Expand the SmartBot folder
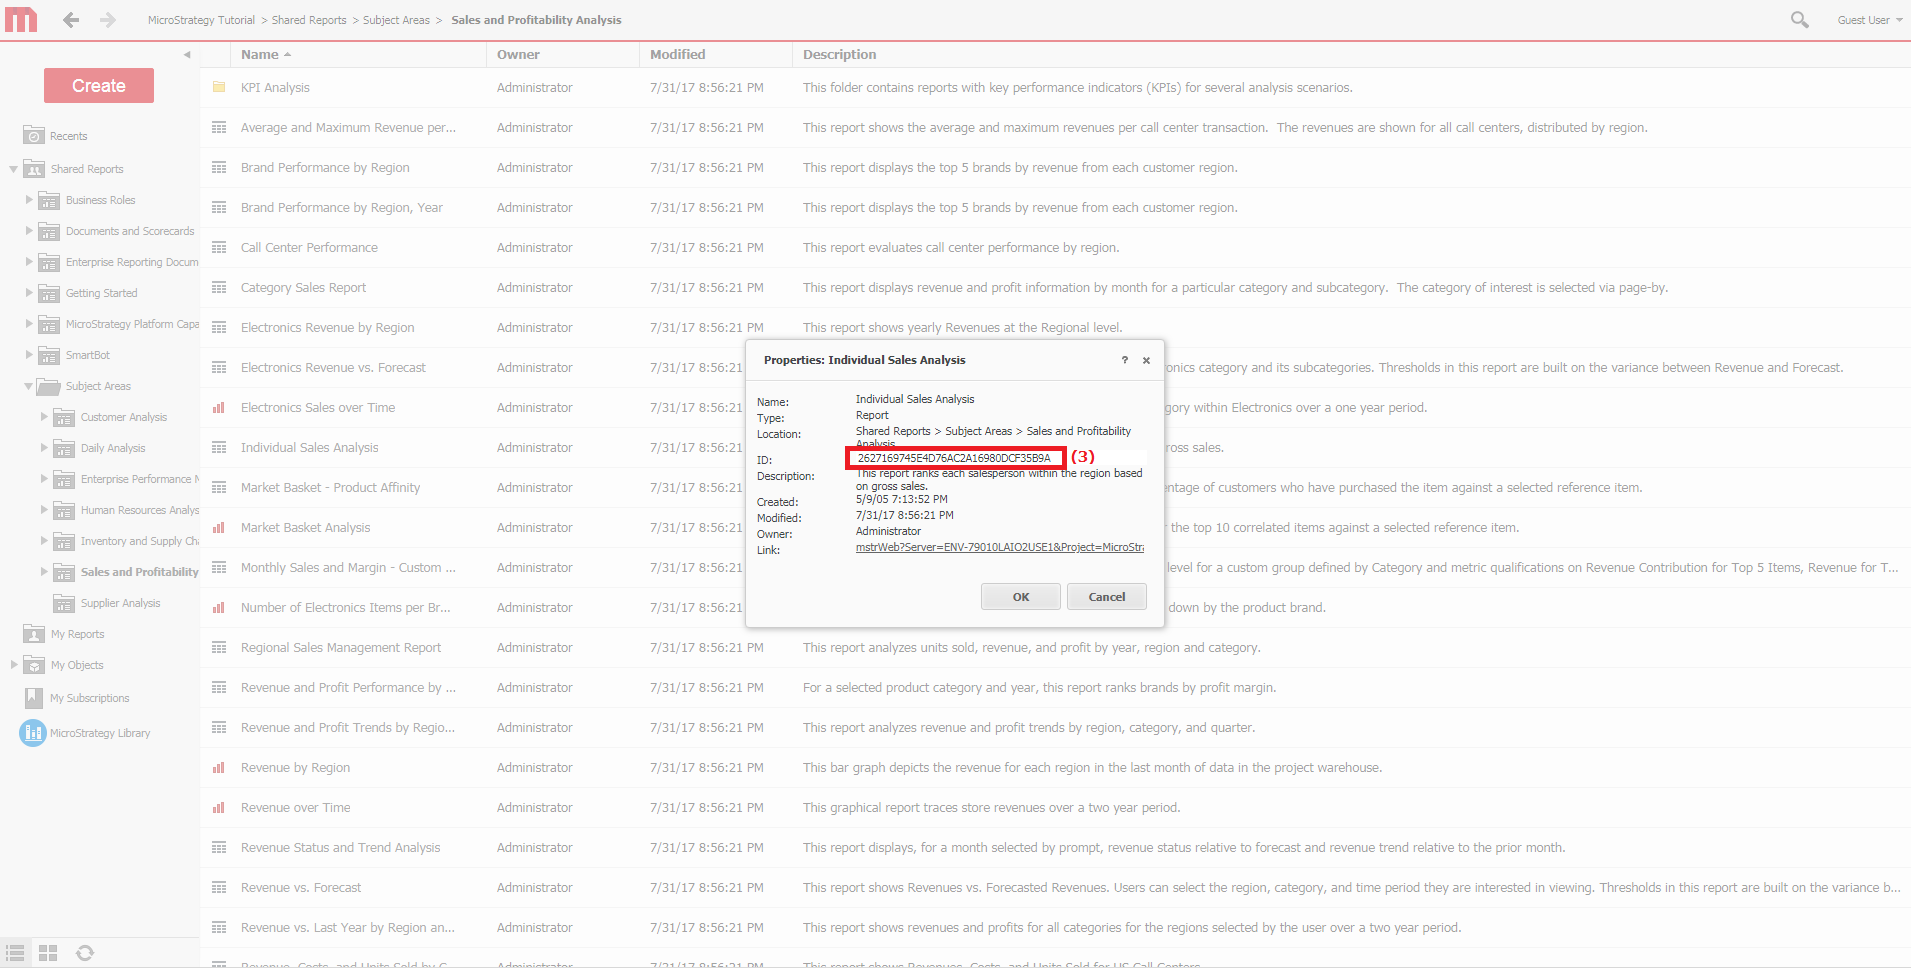 29,355
